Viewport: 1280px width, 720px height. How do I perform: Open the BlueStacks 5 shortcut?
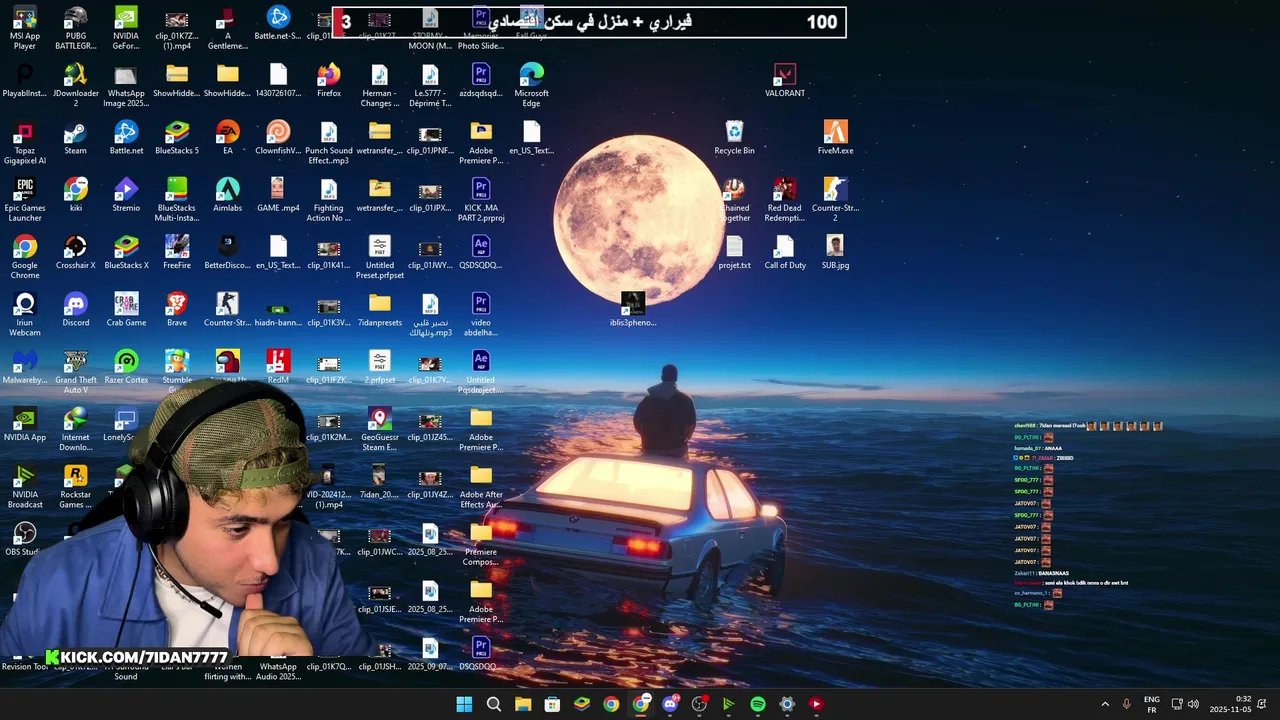(177, 138)
